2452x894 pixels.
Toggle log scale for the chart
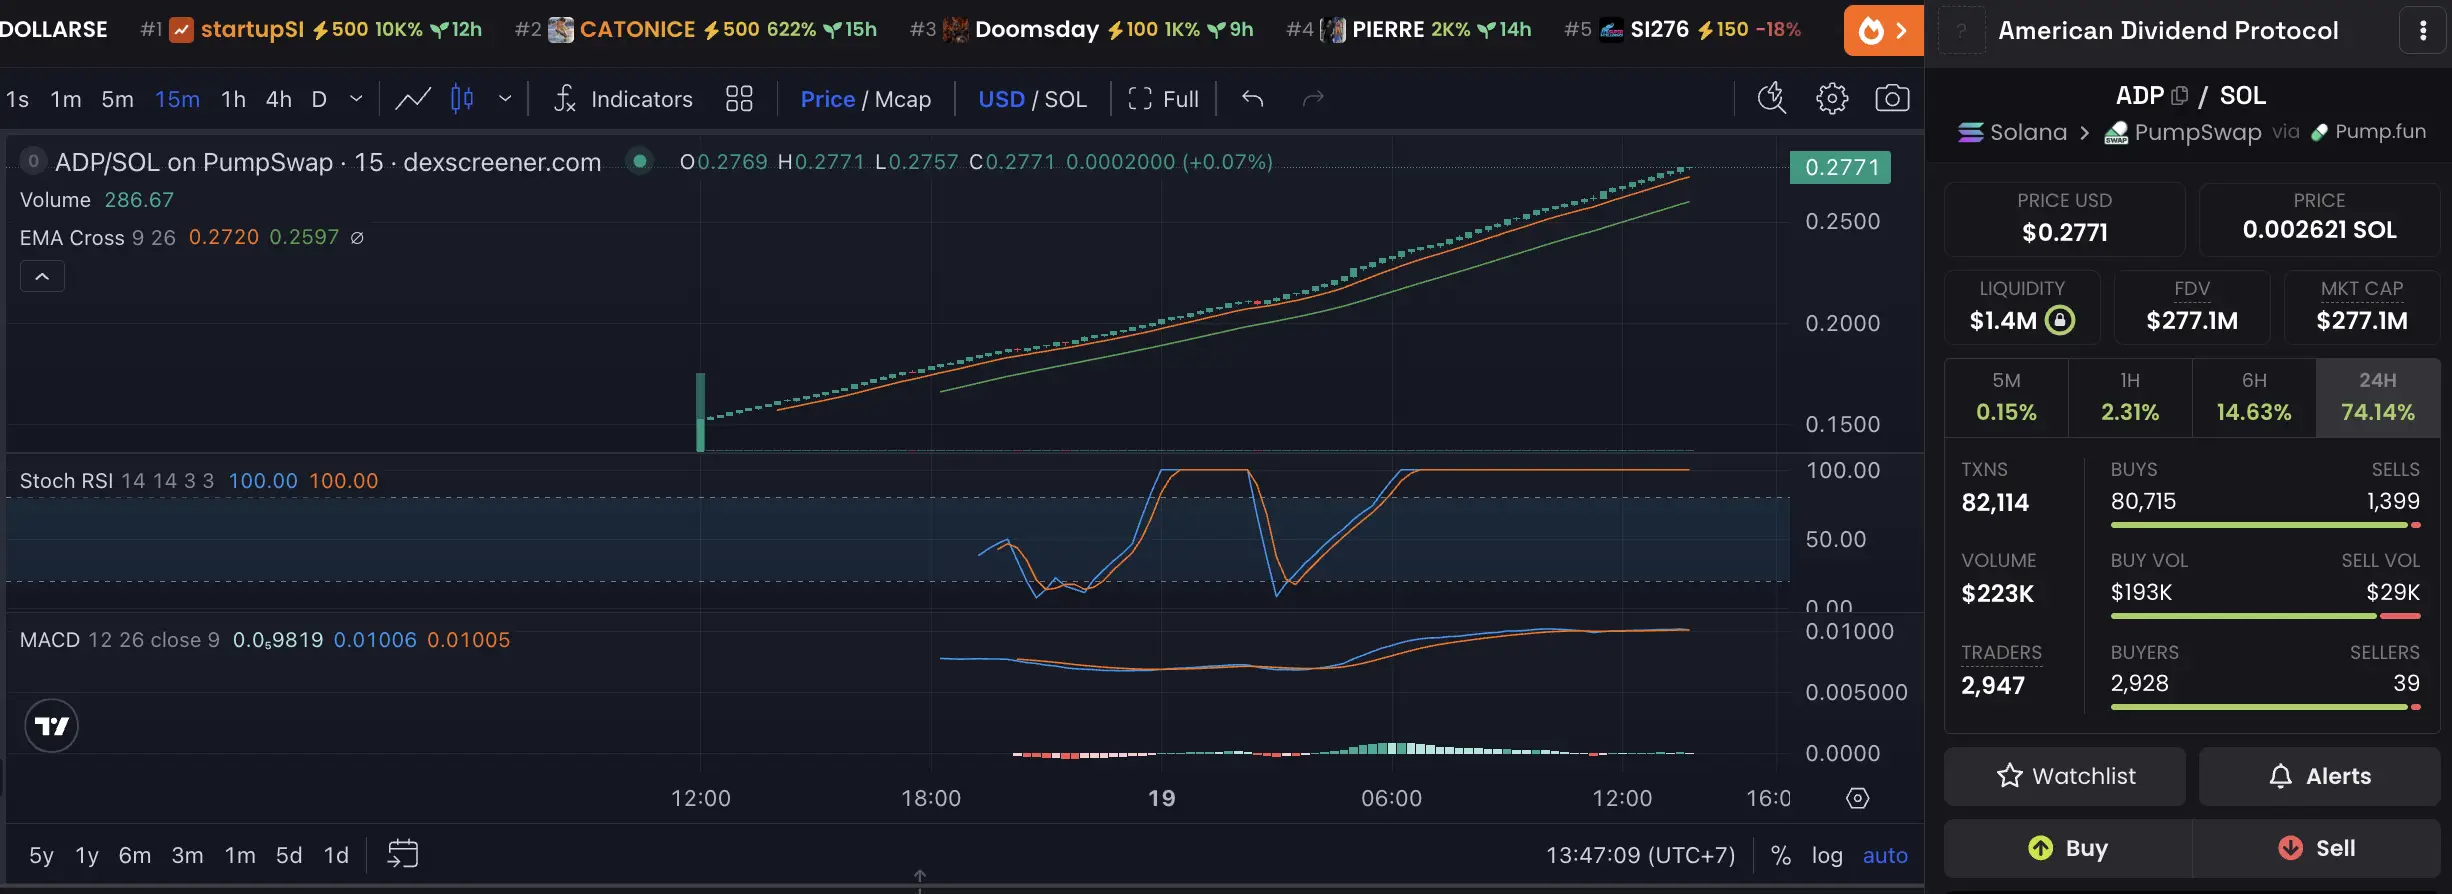(x=1827, y=855)
